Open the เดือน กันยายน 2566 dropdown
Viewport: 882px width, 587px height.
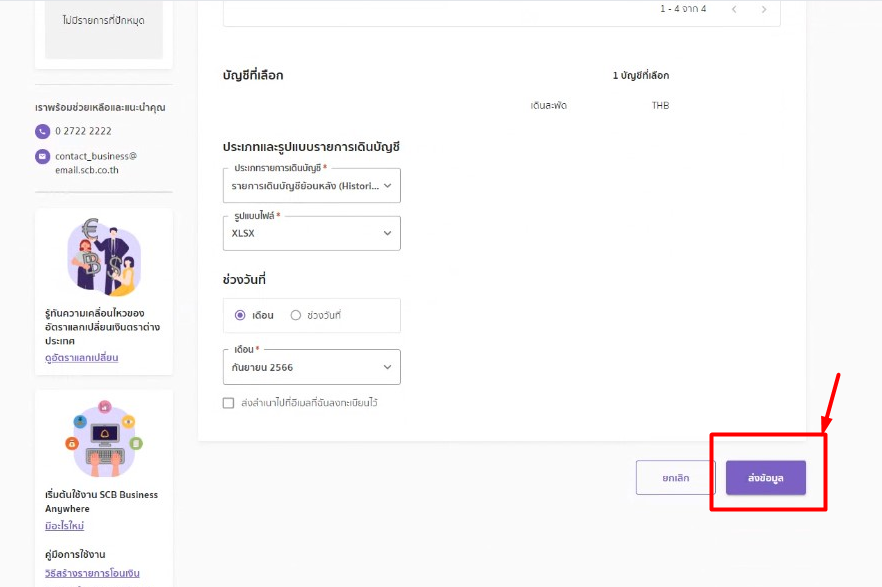[312, 367]
